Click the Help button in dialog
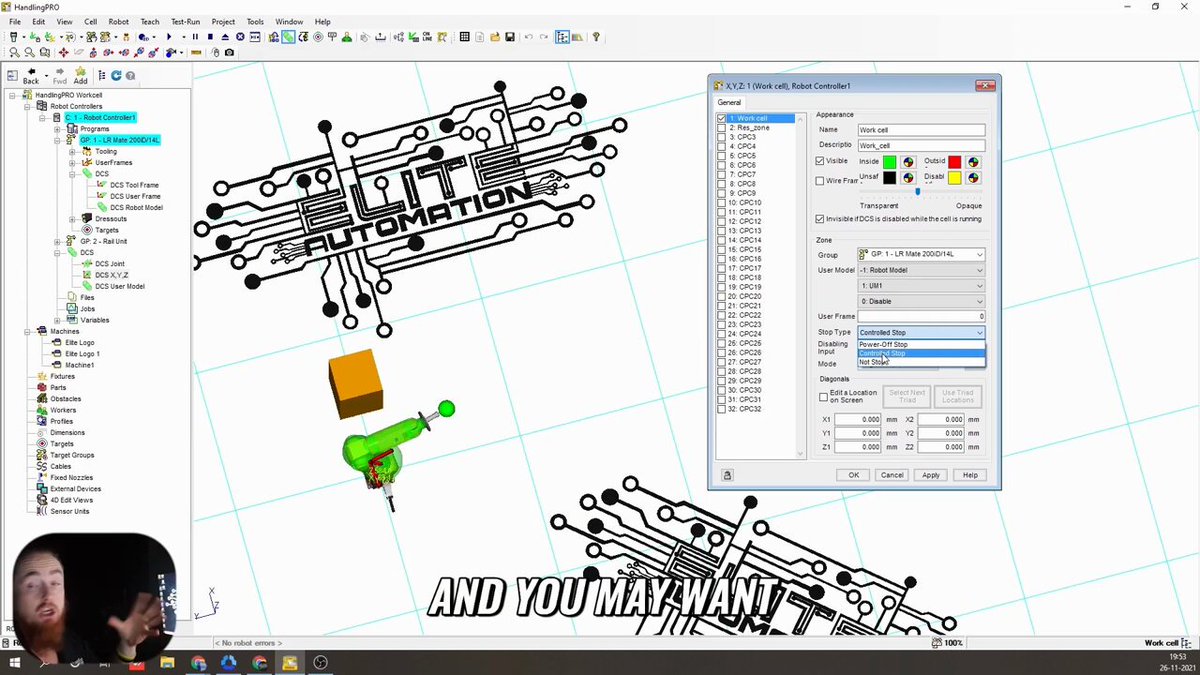Viewport: 1200px width, 675px height. 970,475
